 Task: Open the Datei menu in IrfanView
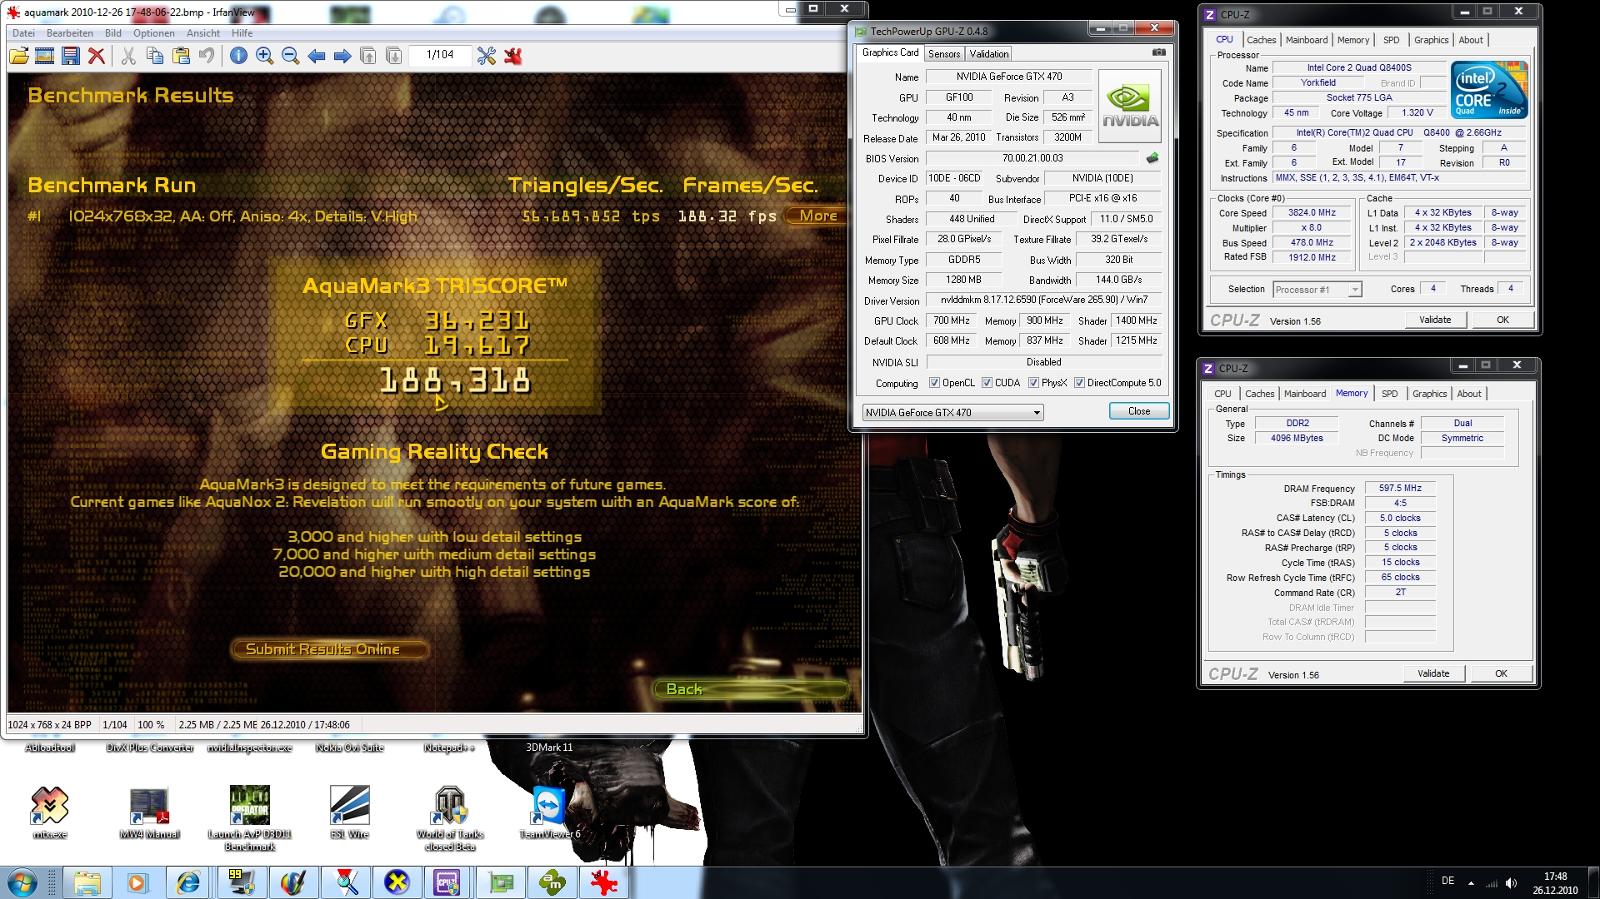(23, 33)
